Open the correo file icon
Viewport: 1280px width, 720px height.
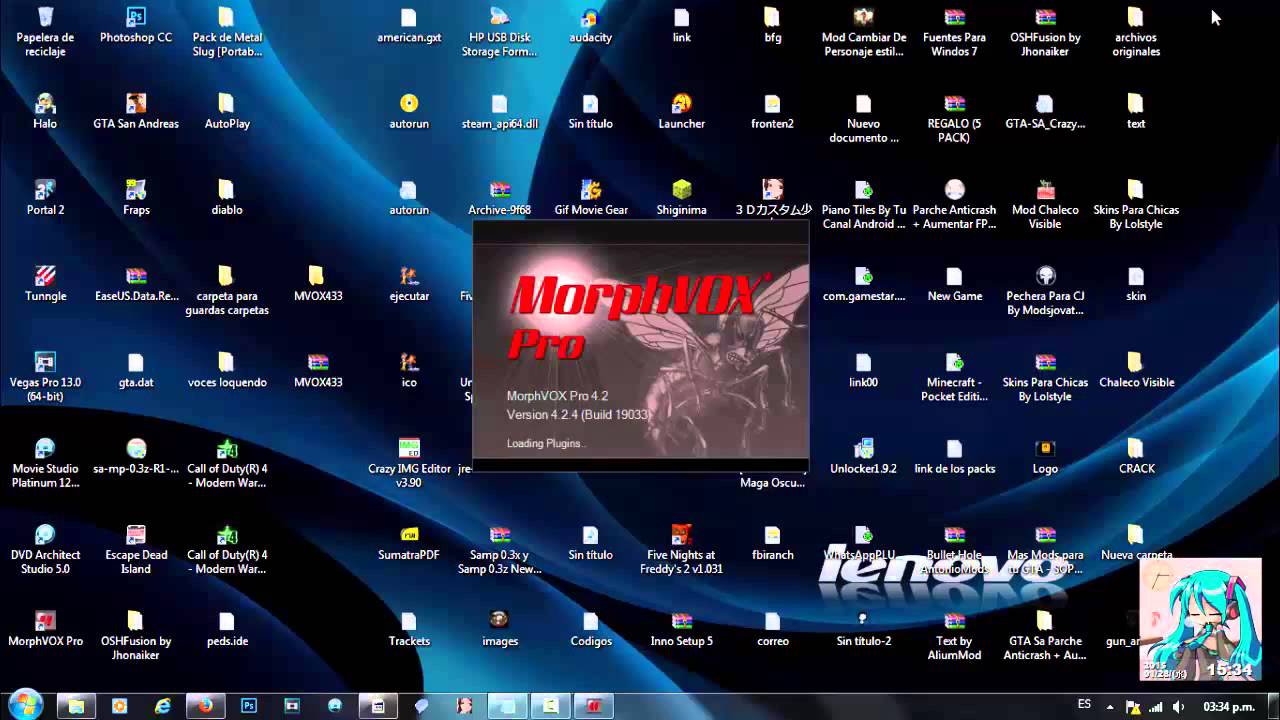(773, 628)
